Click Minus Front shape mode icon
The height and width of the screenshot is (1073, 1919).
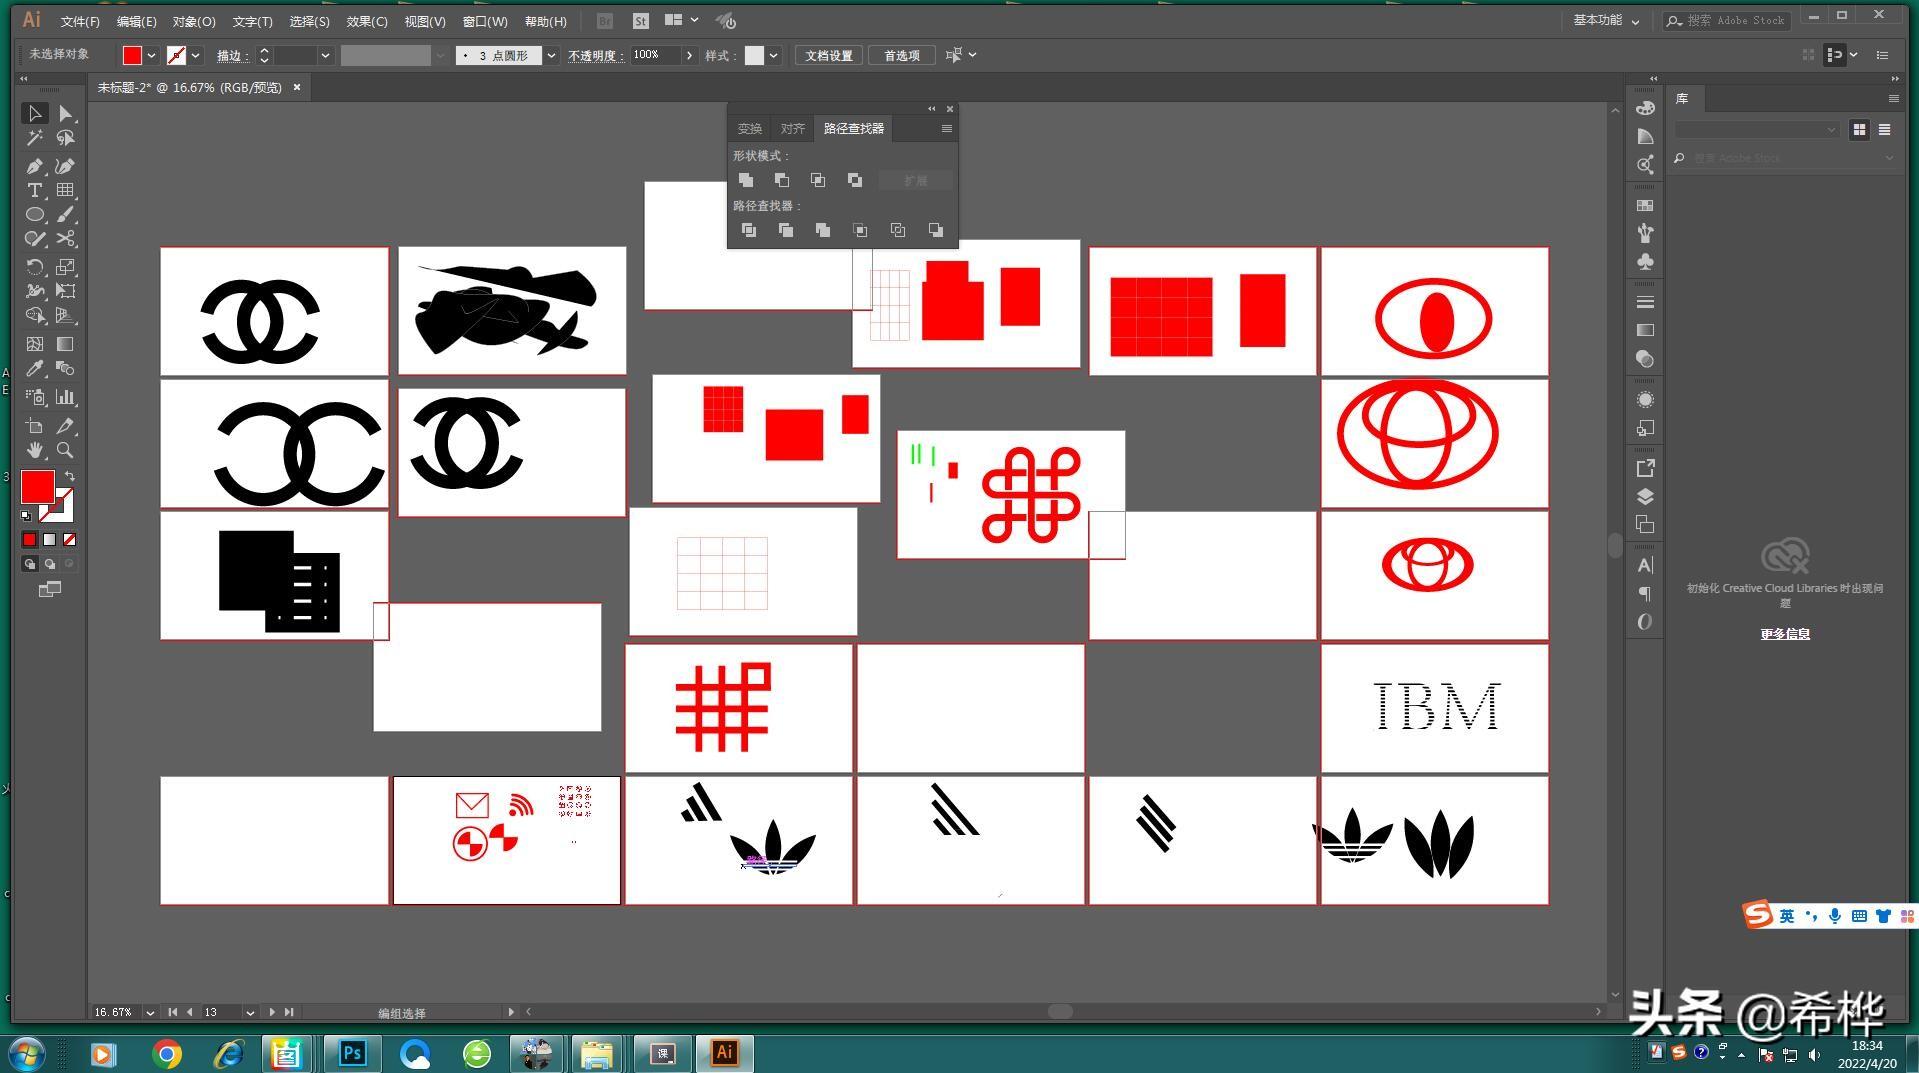coord(782,180)
